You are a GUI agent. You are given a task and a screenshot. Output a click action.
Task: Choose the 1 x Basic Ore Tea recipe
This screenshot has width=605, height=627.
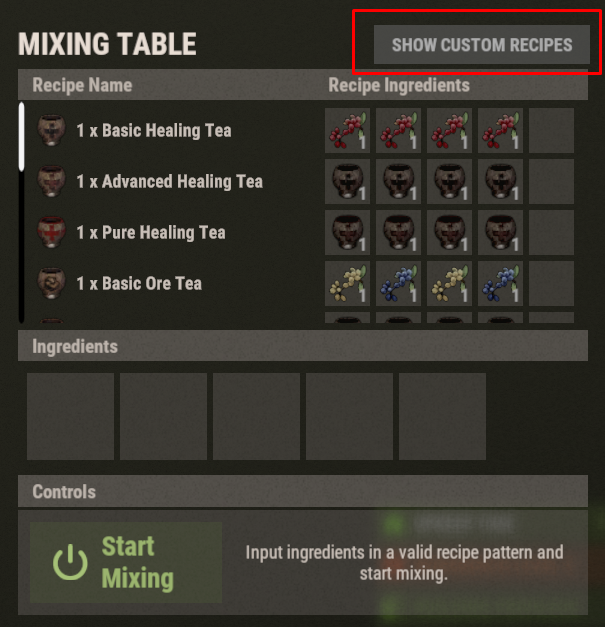tap(139, 284)
